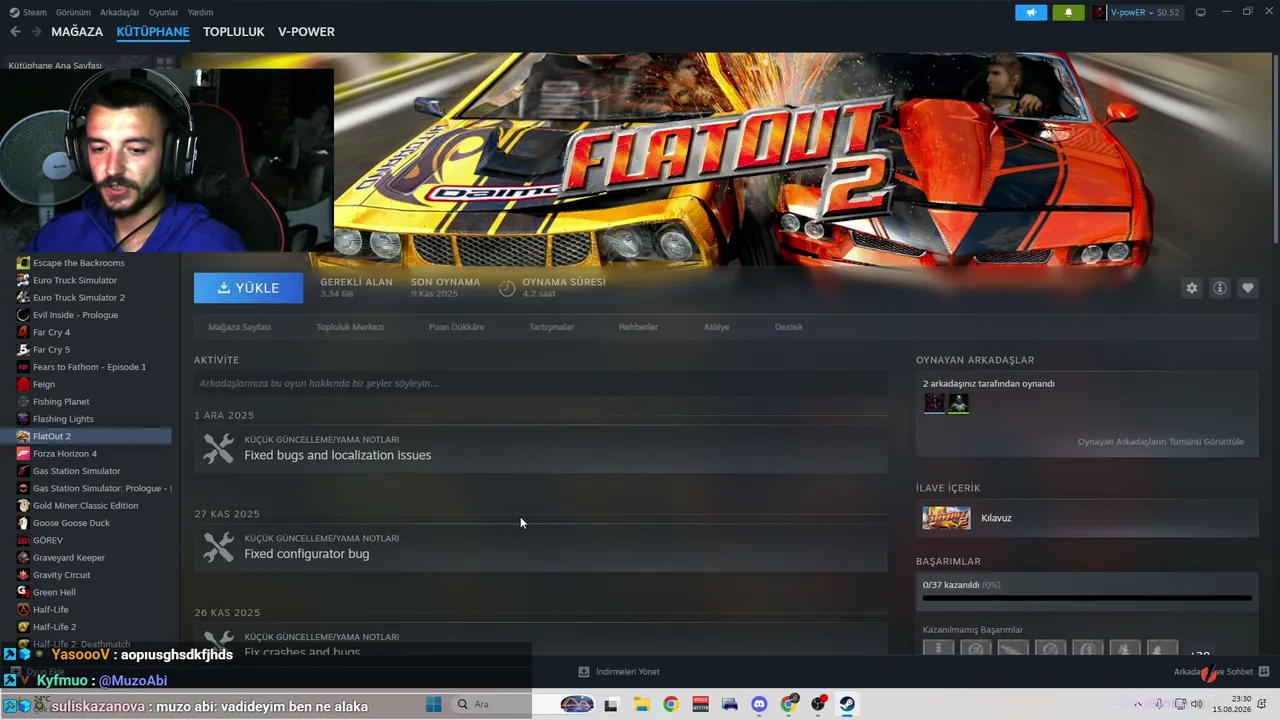
Task: Switch to the TOPLULUK tab
Action: (234, 32)
